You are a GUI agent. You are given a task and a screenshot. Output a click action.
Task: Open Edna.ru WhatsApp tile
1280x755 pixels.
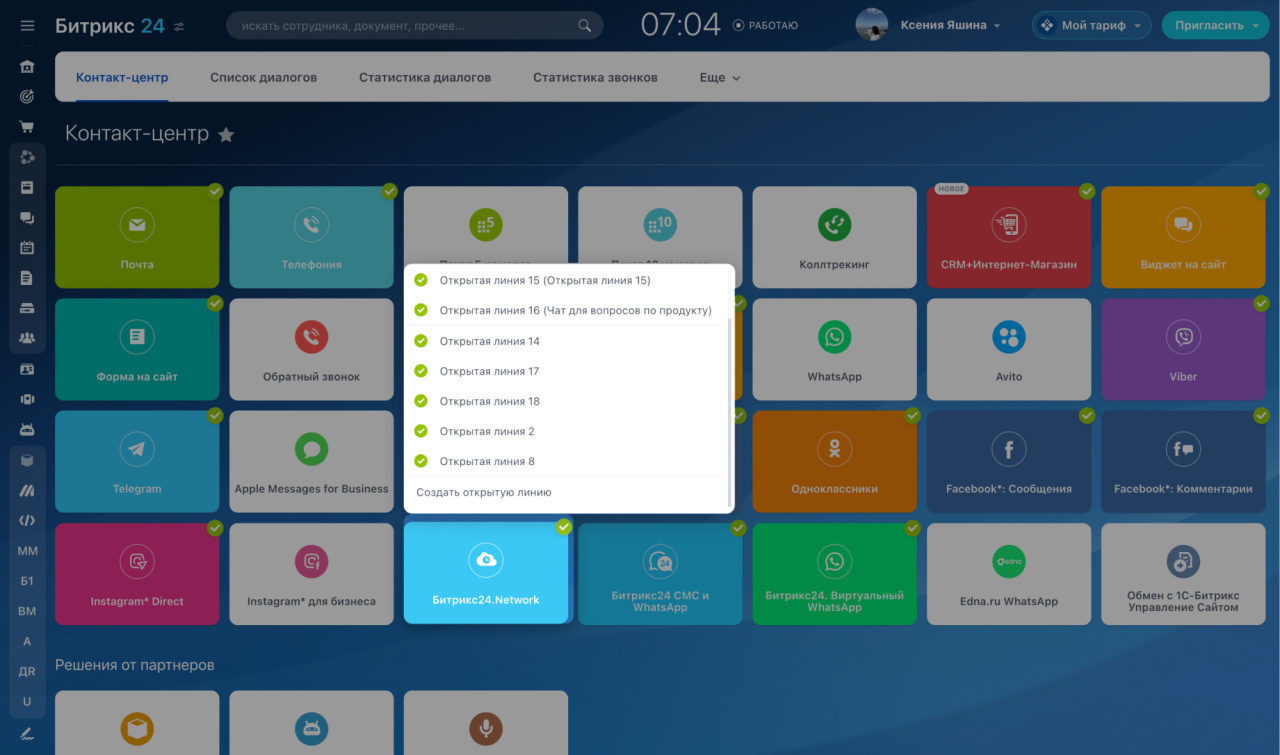(x=1009, y=574)
